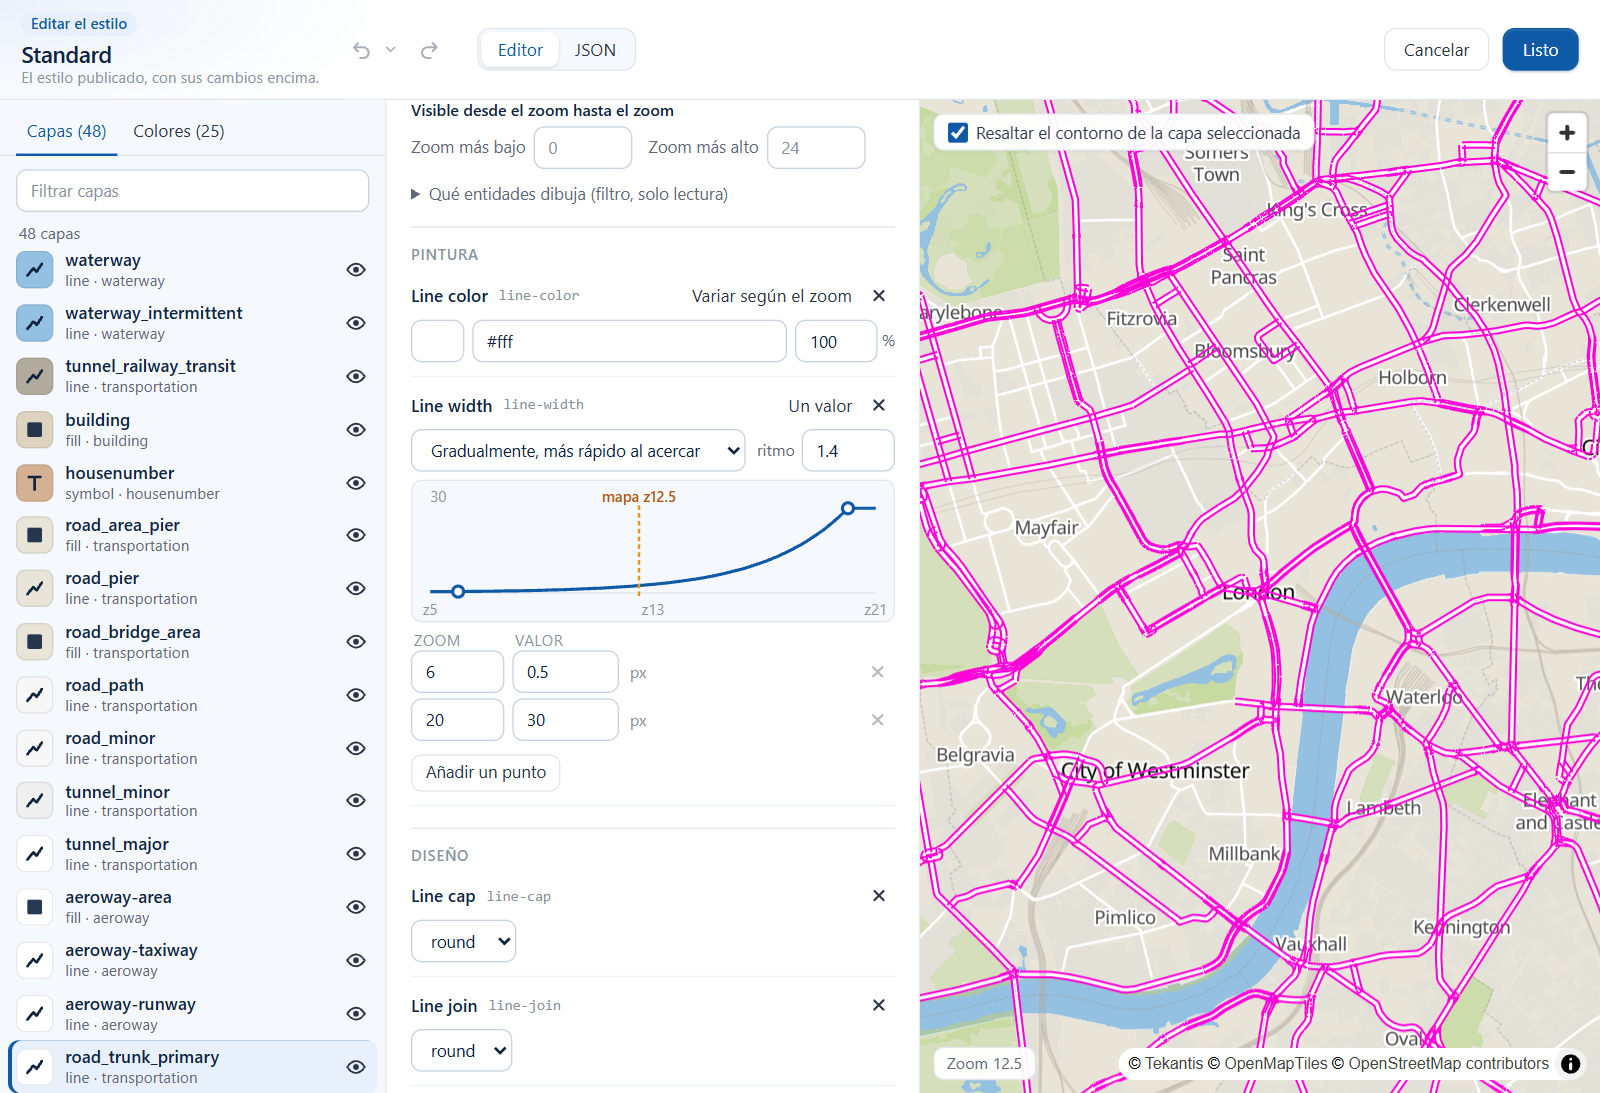1600x1093 pixels.
Task: Zoom out the map with minus button
Action: (x=1567, y=172)
